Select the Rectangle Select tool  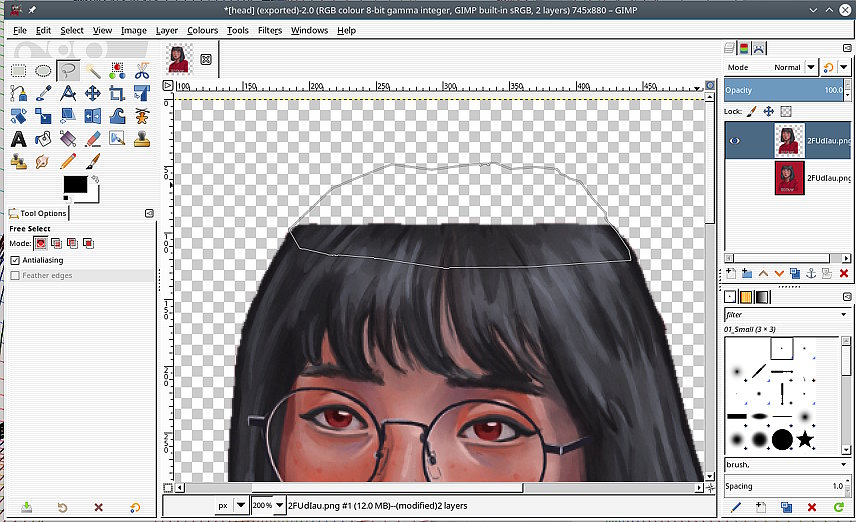[19, 70]
